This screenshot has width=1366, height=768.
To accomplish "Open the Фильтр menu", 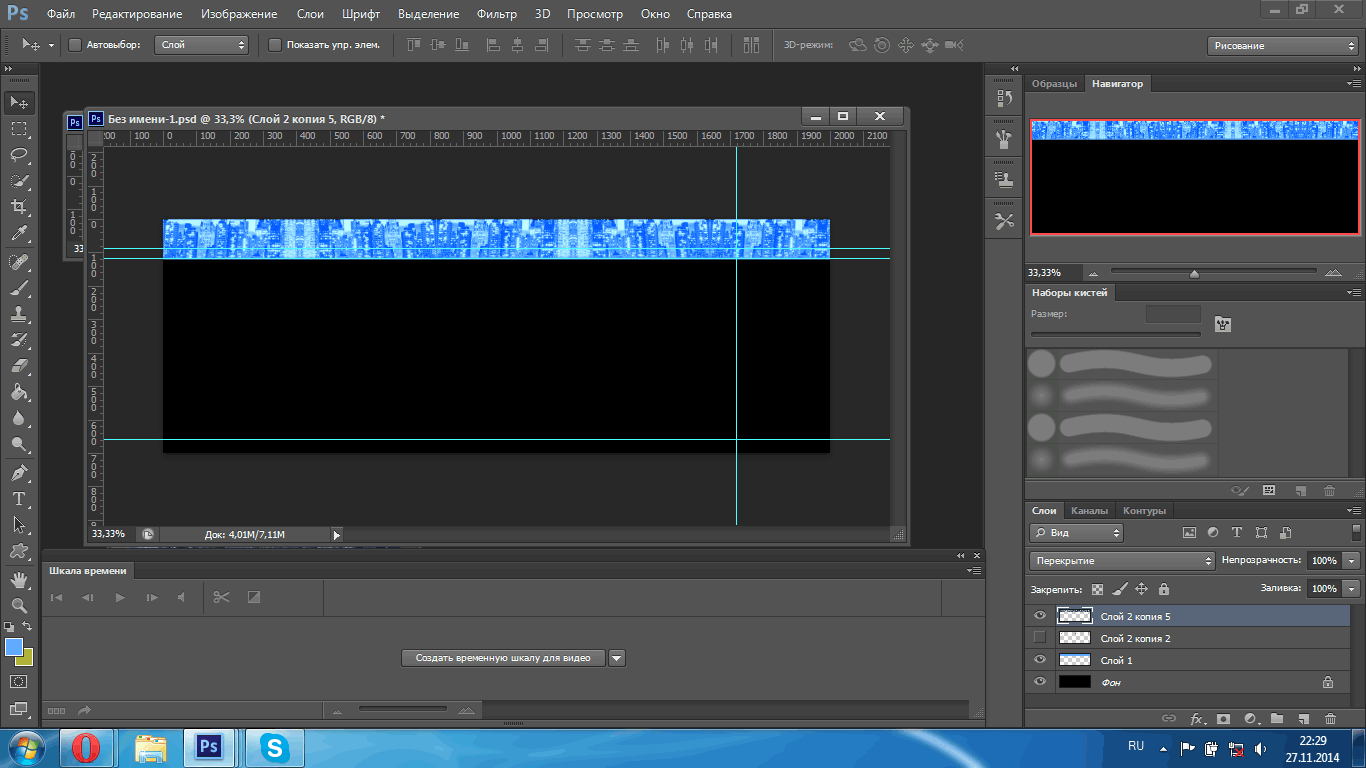I will click(496, 14).
